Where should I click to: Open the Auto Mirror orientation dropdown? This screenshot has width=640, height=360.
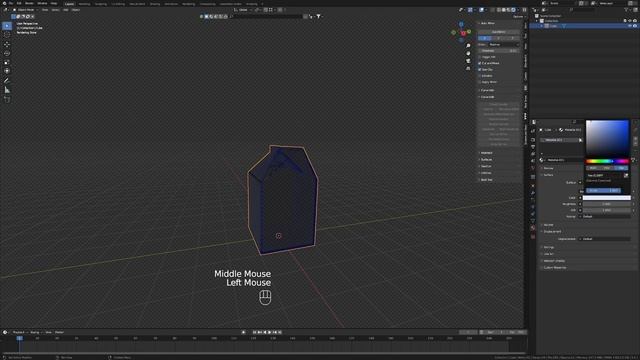point(504,44)
